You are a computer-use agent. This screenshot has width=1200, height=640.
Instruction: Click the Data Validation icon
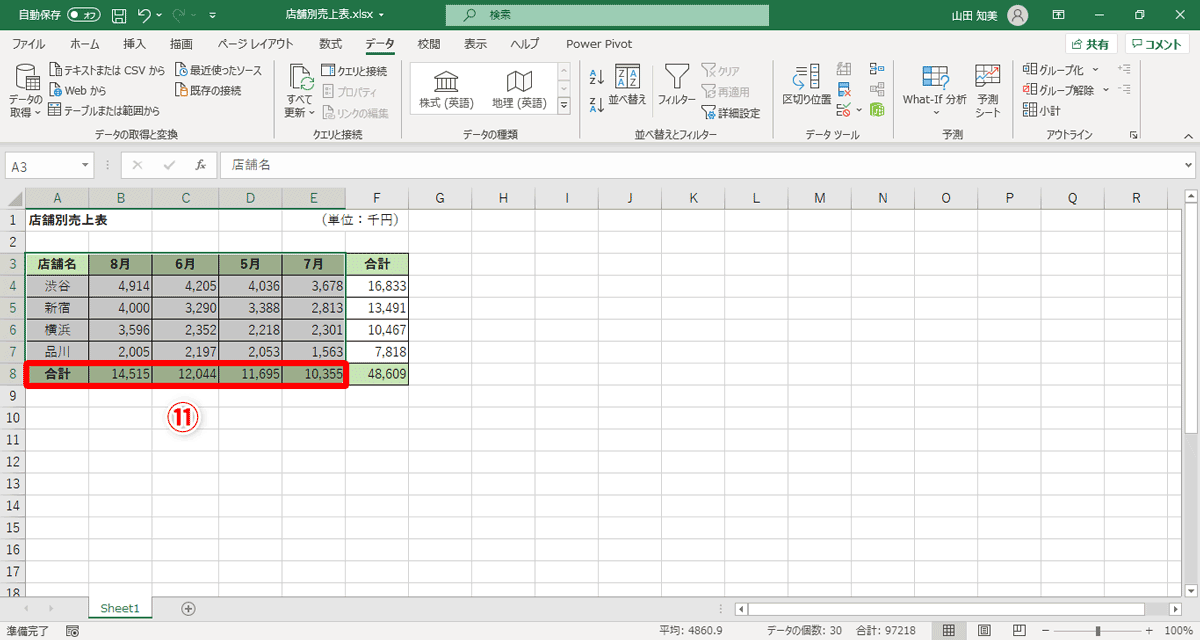[x=844, y=109]
